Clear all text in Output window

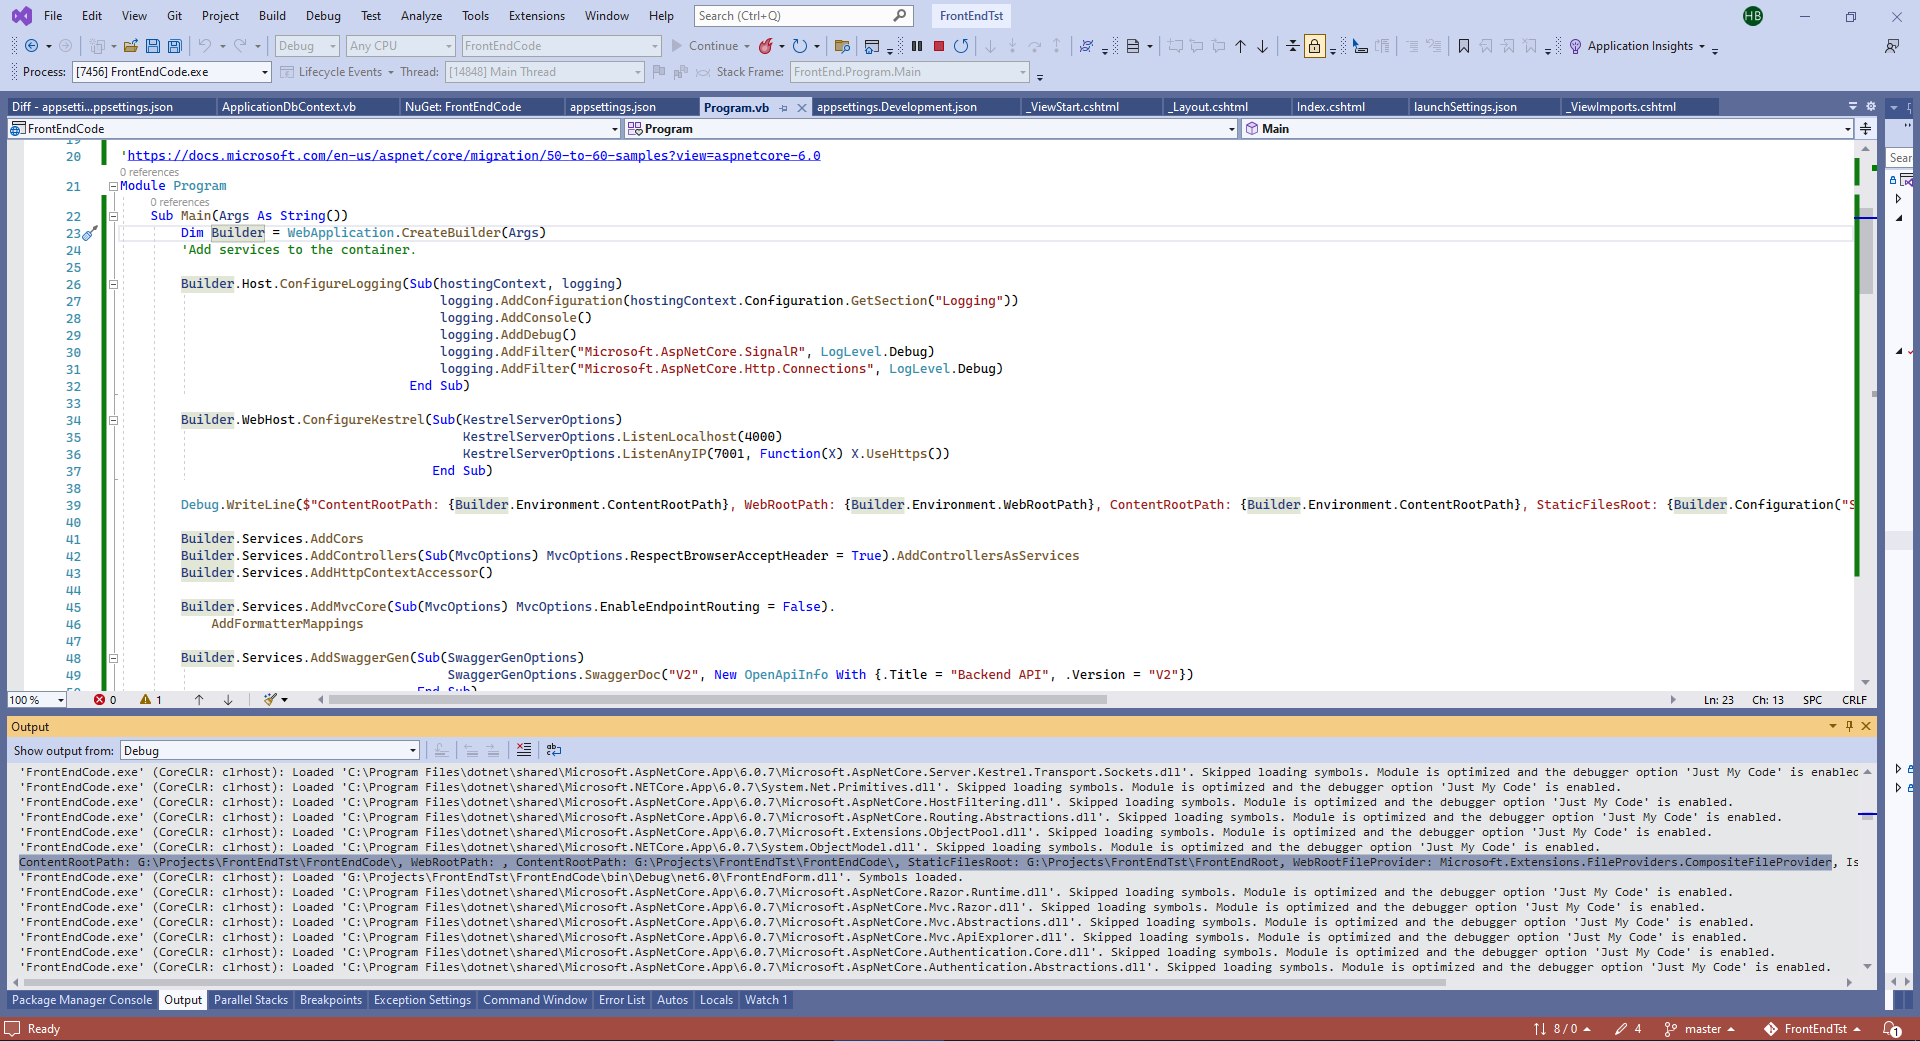pyautogui.click(x=524, y=750)
